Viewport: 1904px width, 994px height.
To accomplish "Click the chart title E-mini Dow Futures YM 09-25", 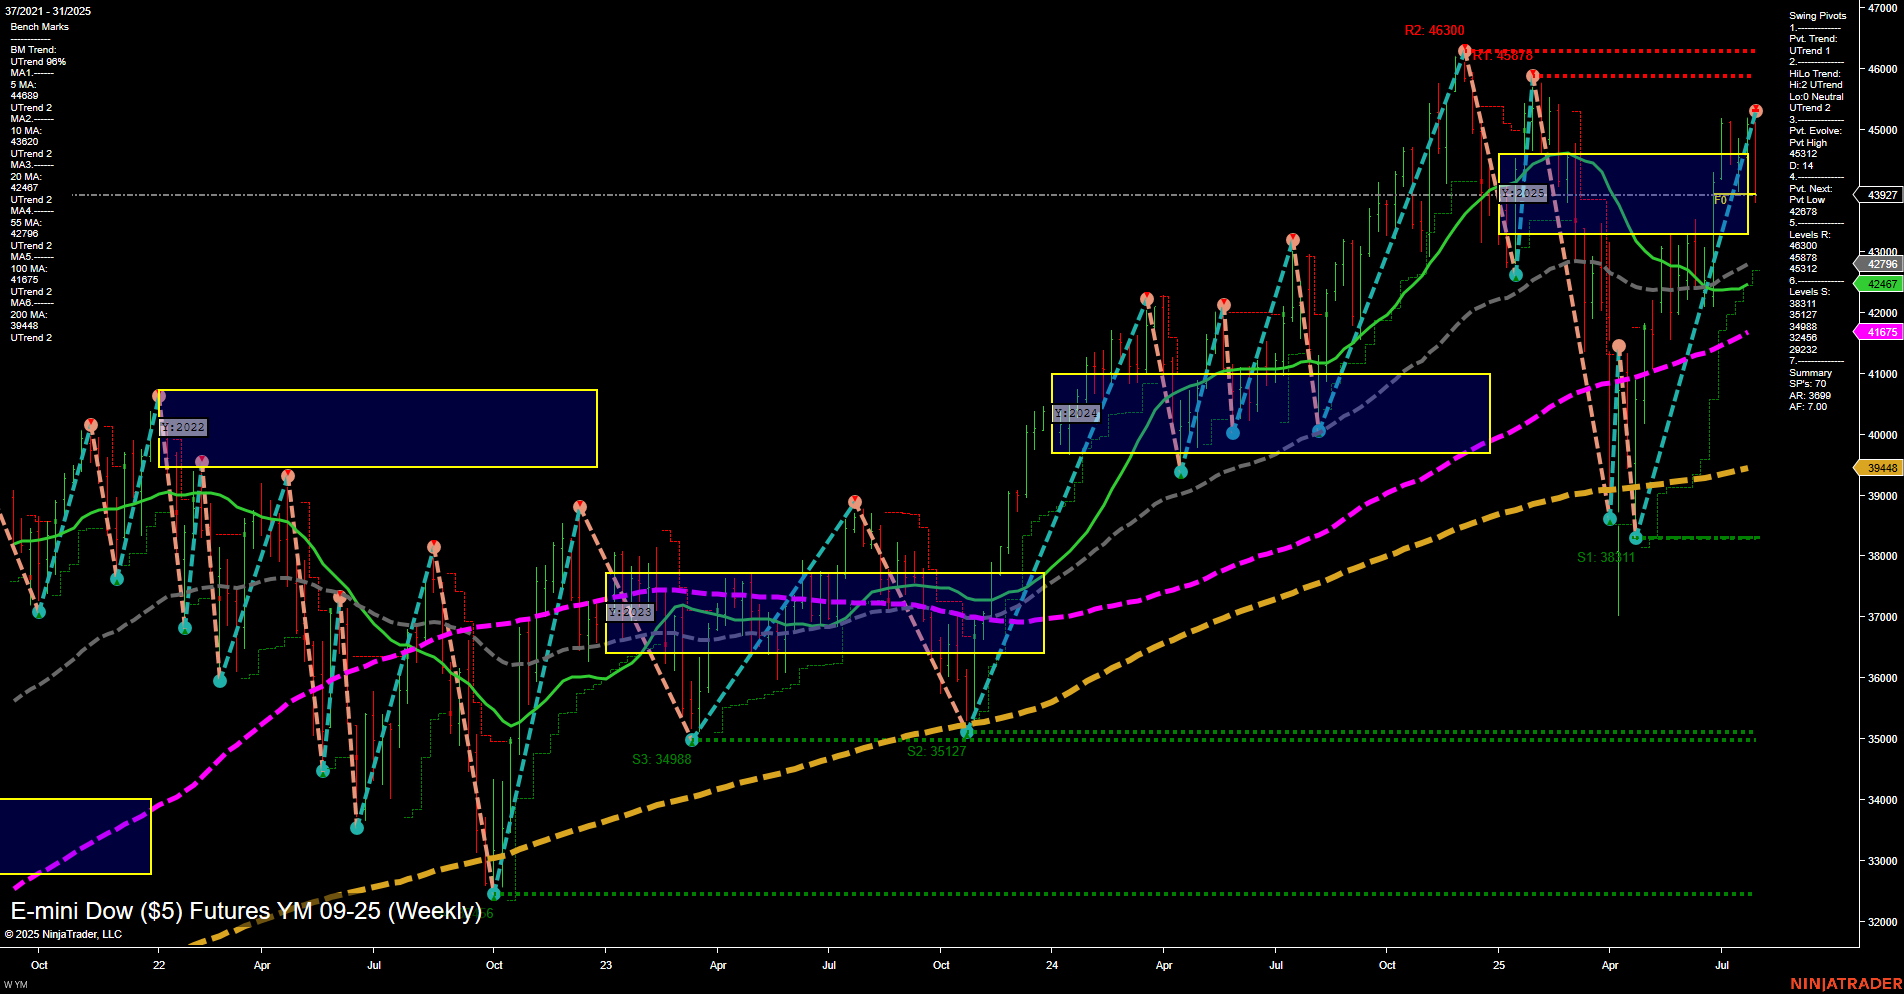I will (x=246, y=911).
